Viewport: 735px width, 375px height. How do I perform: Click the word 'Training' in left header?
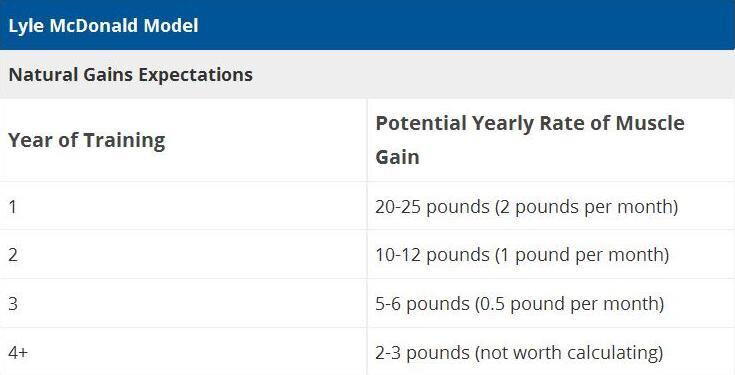point(124,141)
